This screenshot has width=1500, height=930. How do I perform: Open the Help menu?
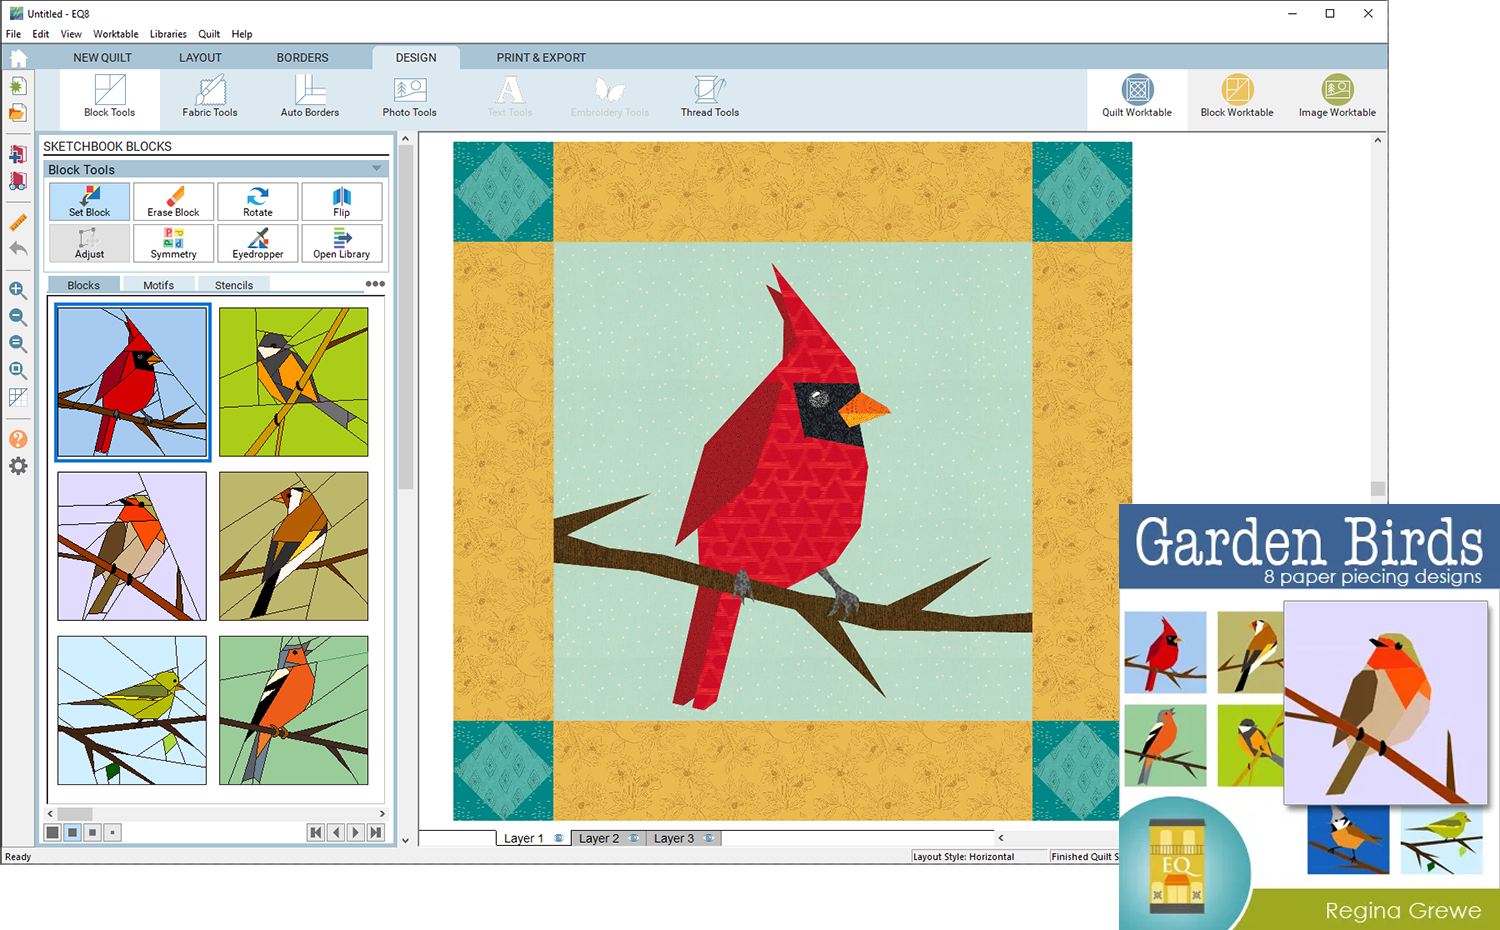[x=242, y=34]
